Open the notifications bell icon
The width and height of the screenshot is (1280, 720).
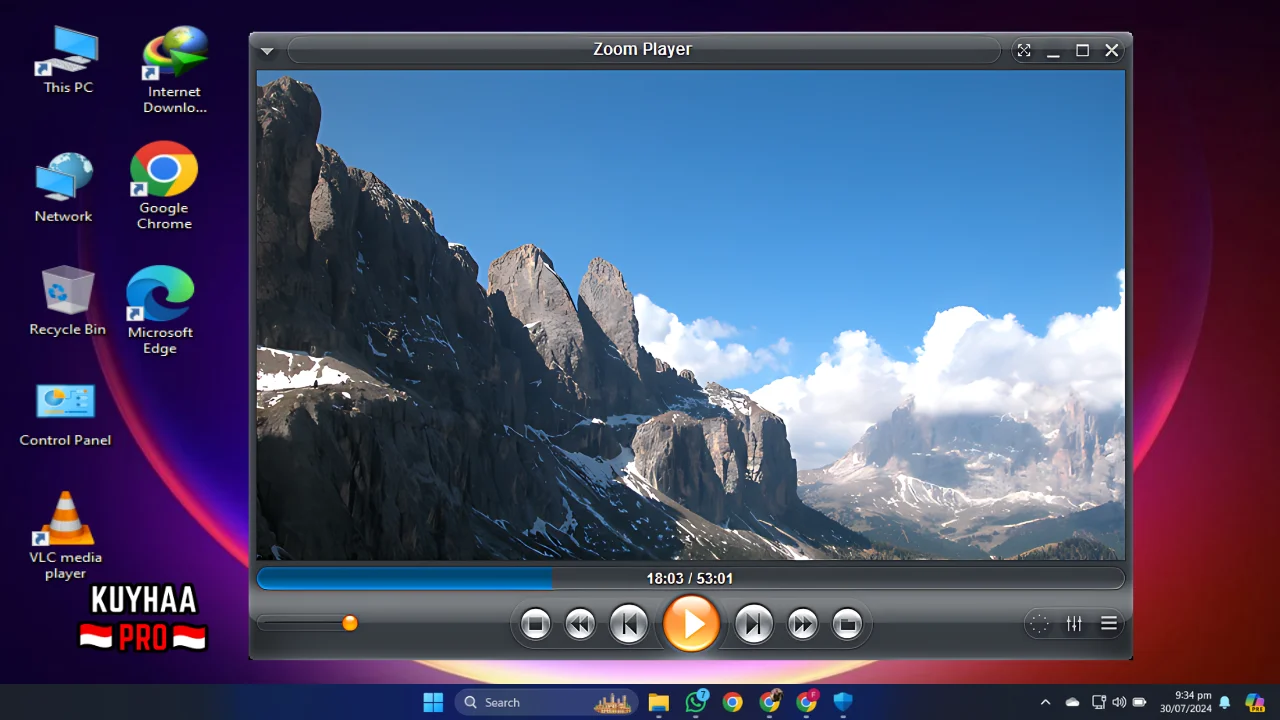point(1225,702)
